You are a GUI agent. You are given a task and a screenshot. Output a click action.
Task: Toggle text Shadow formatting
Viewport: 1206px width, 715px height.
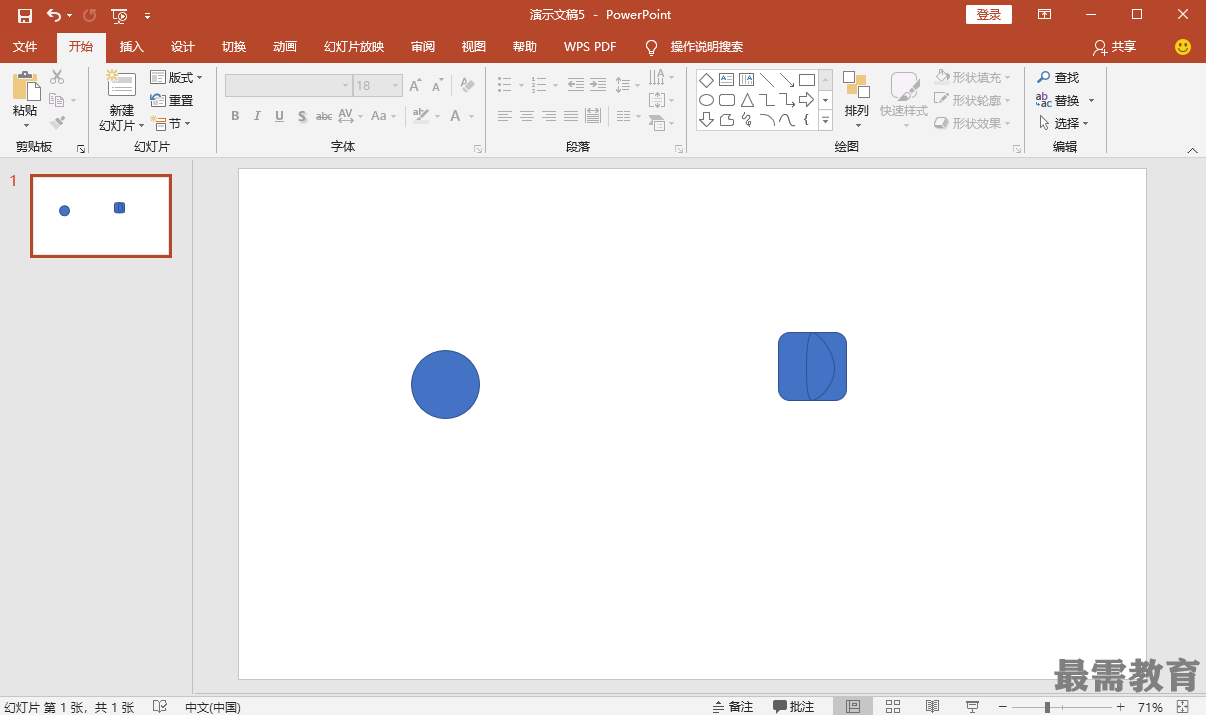pyautogui.click(x=301, y=116)
